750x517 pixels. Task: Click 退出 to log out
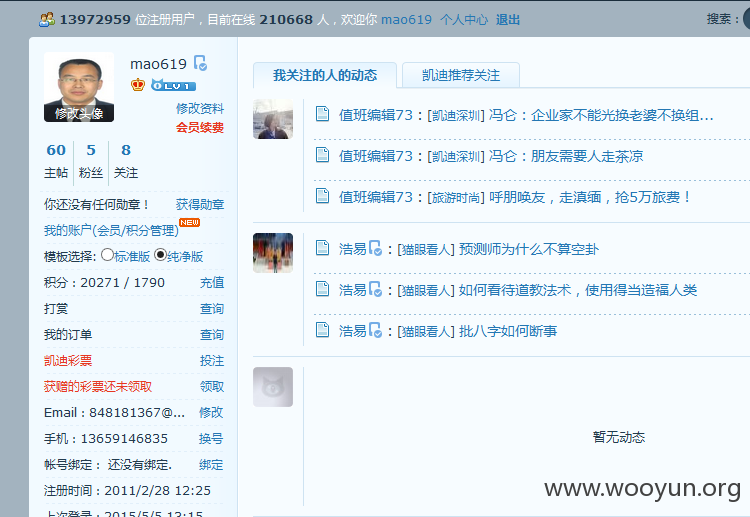point(508,20)
